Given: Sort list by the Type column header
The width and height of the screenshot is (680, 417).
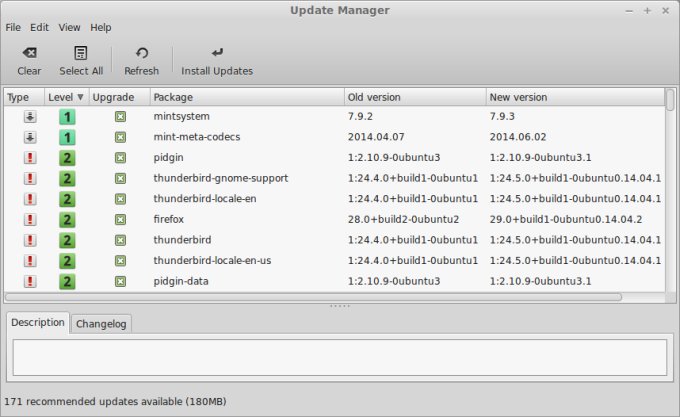Looking at the screenshot, I should pyautogui.click(x=24, y=97).
